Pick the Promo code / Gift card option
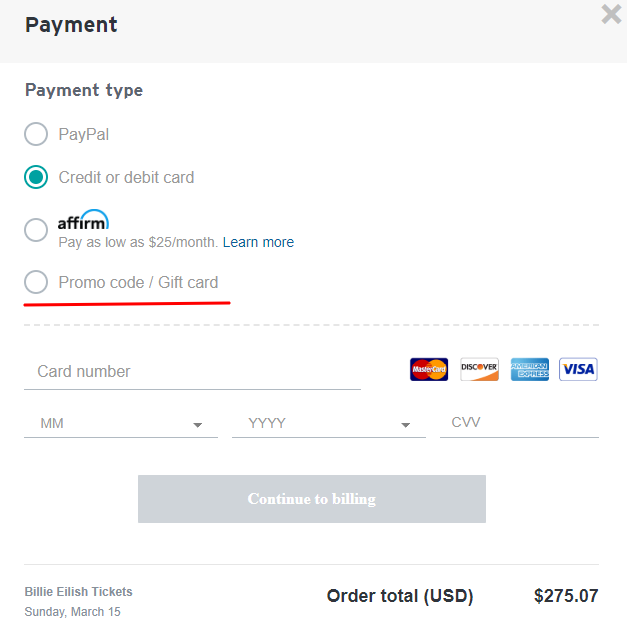 pyautogui.click(x=36, y=283)
